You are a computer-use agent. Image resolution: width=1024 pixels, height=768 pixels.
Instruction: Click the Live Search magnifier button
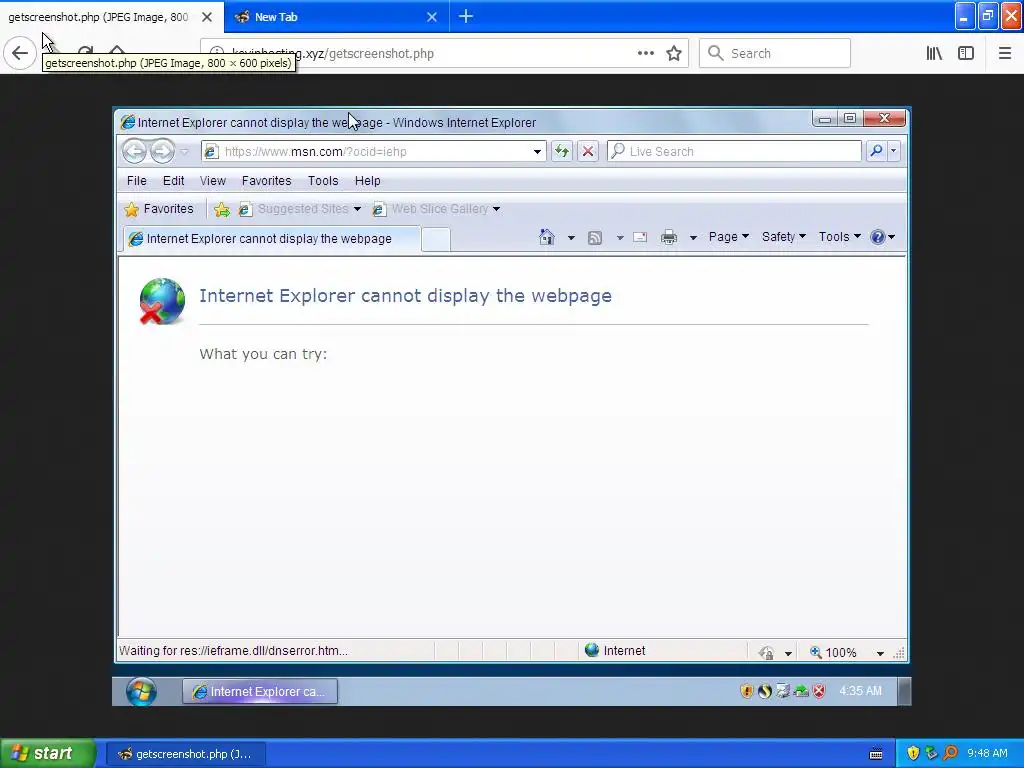(x=876, y=152)
